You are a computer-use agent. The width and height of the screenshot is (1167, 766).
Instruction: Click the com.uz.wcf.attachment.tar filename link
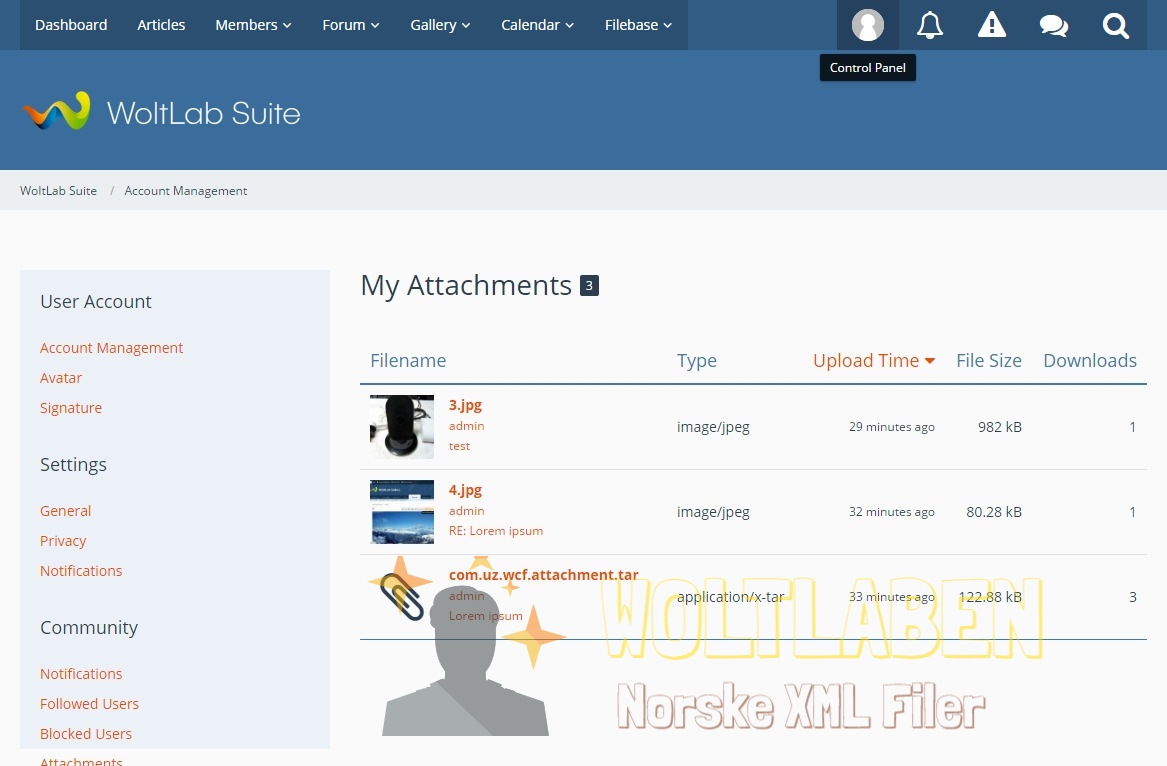[543, 575]
